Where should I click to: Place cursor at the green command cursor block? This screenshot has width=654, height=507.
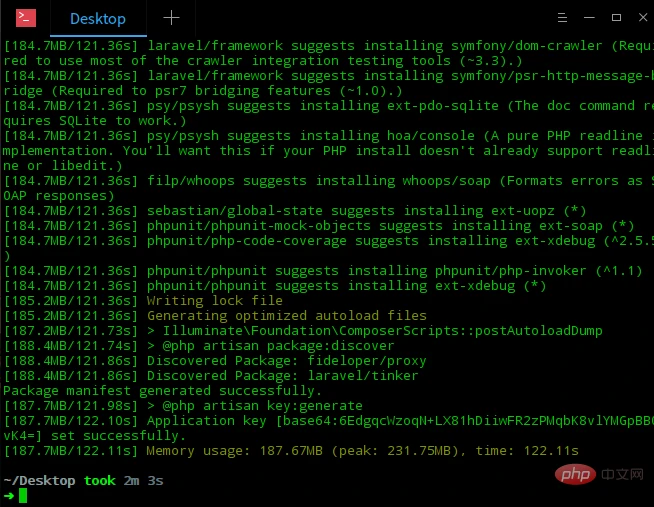tap(25, 496)
